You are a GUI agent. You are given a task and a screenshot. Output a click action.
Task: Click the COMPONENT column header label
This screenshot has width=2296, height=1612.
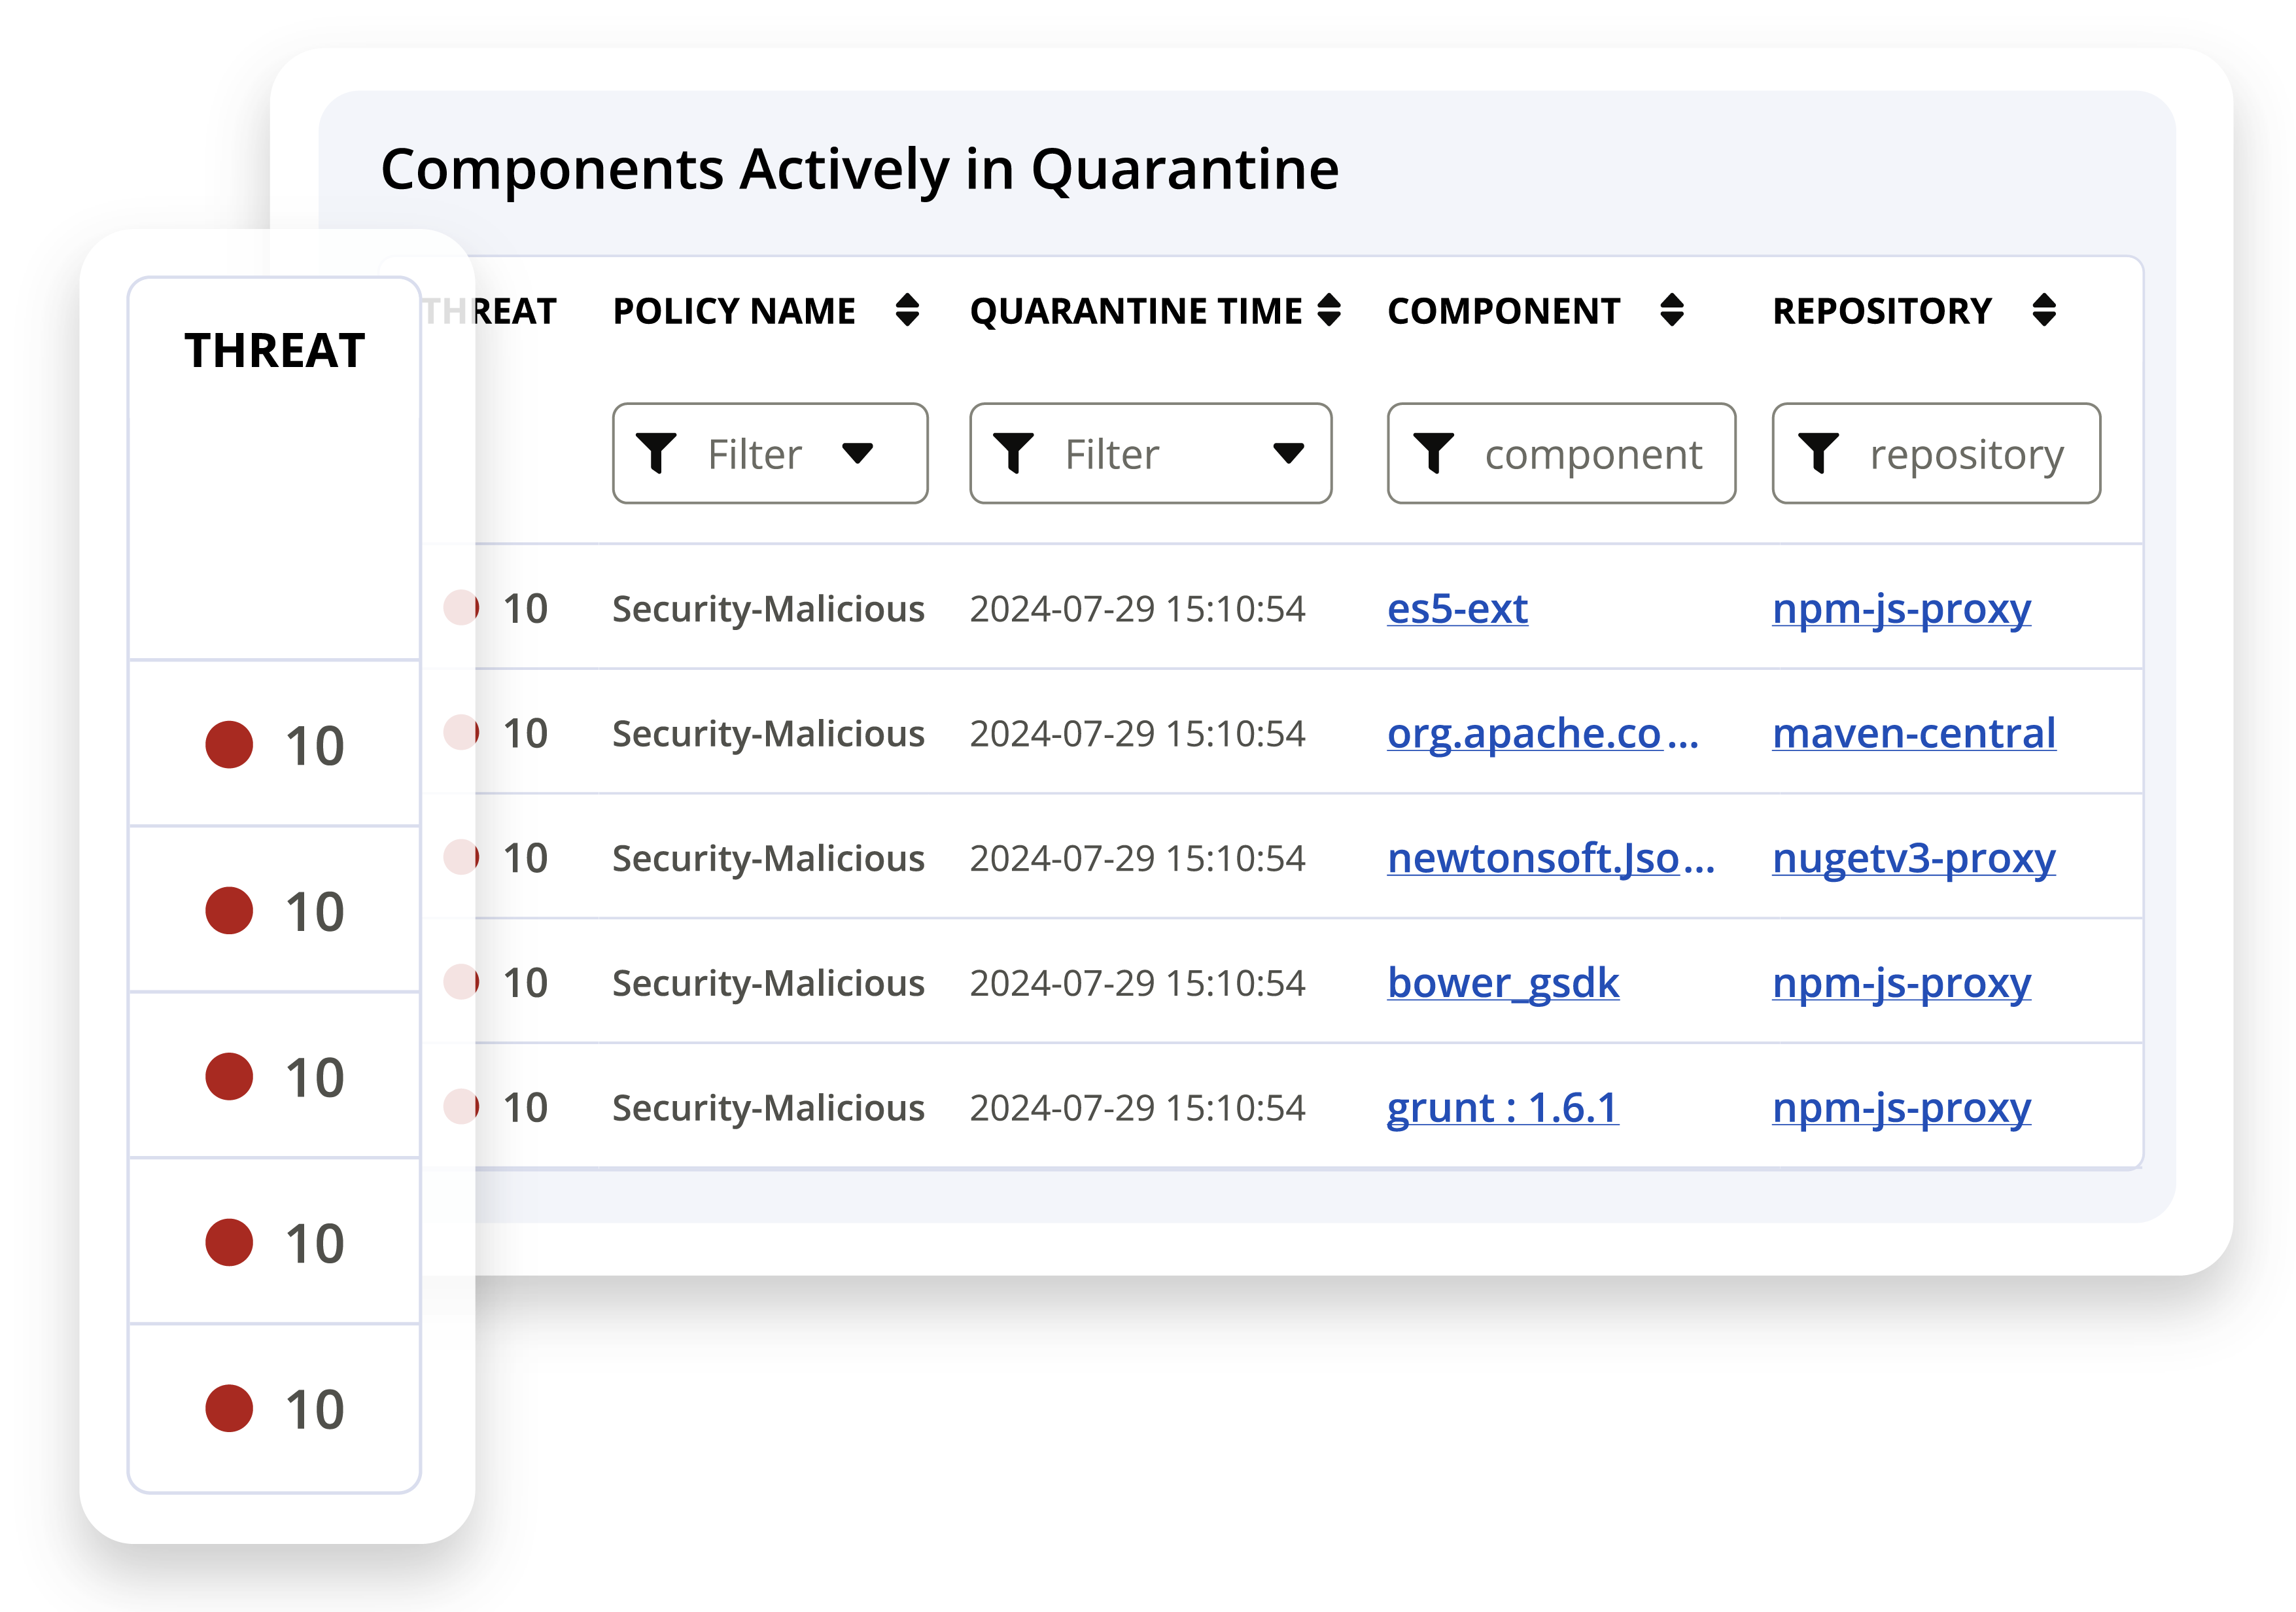(1505, 311)
